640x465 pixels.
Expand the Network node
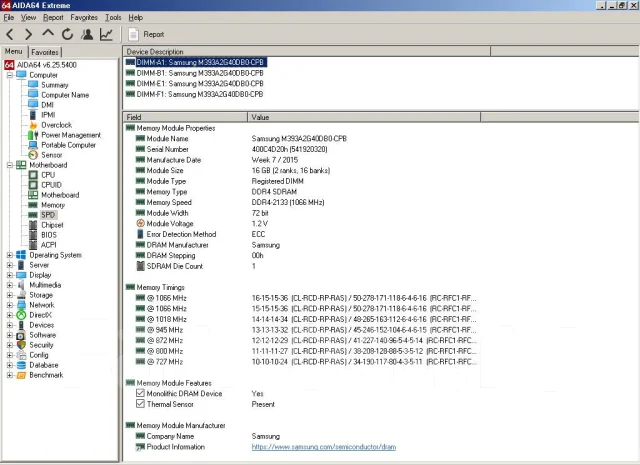pyautogui.click(x=10, y=305)
